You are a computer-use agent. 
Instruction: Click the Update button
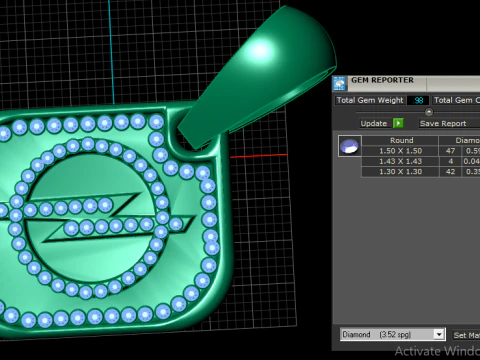pyautogui.click(x=374, y=123)
